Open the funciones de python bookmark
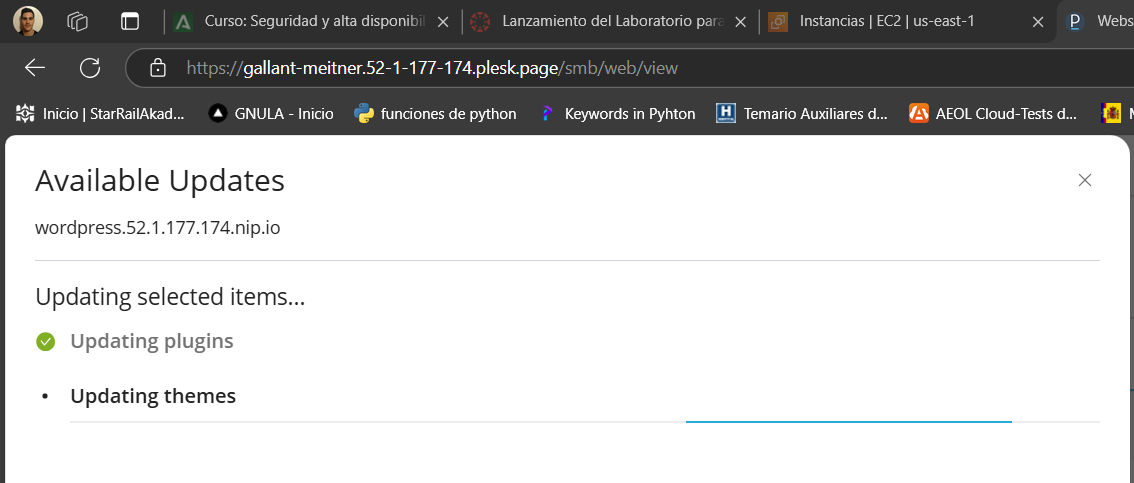 [x=436, y=114]
